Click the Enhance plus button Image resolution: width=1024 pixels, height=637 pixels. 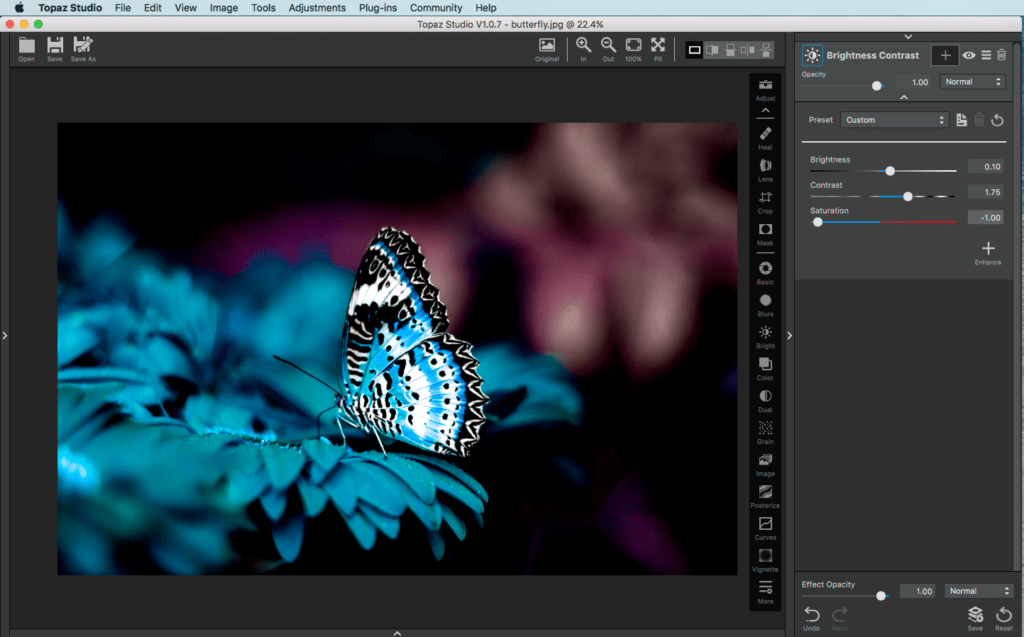pos(988,252)
